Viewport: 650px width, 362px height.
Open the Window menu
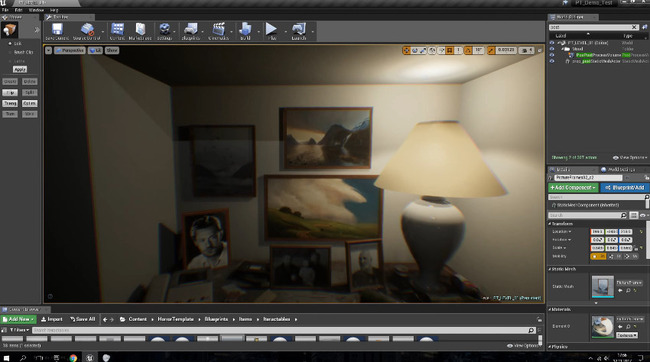(x=36, y=10)
